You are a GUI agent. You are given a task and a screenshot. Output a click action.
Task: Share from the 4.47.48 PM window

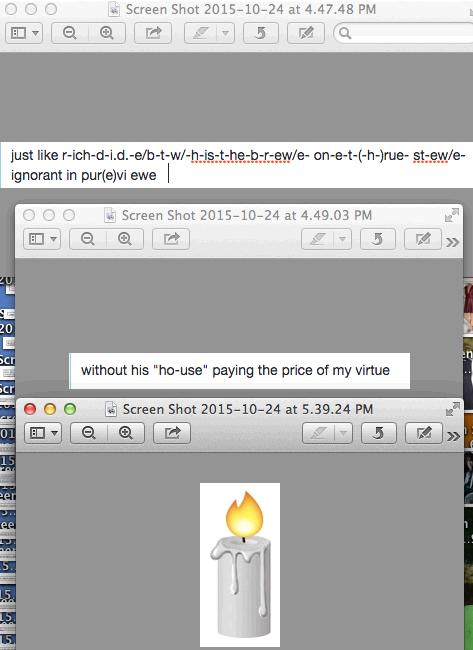tap(153, 33)
